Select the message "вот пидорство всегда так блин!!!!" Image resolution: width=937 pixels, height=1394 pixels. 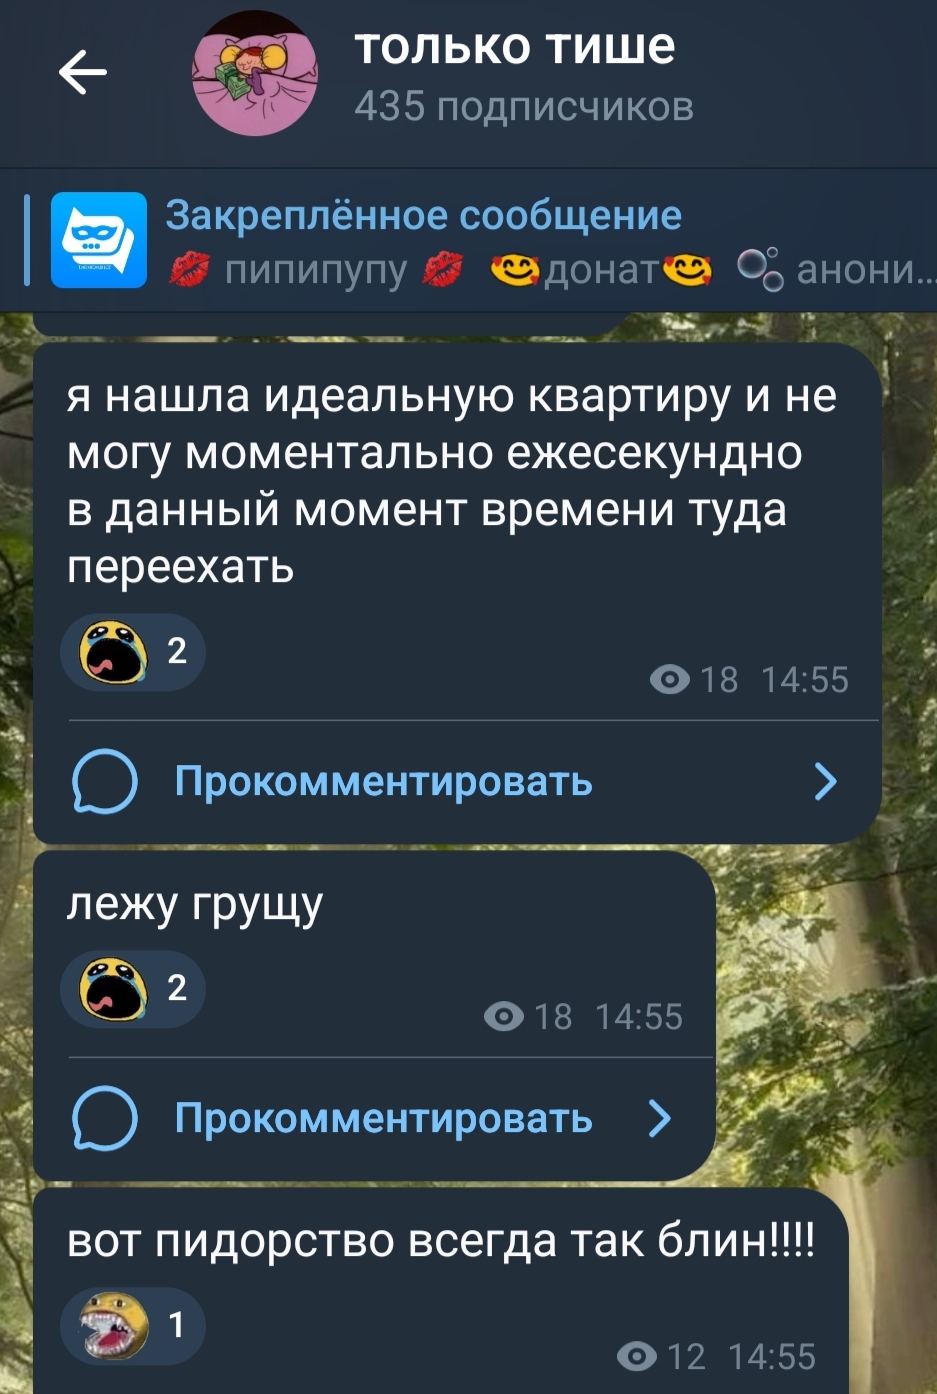[441, 1241]
